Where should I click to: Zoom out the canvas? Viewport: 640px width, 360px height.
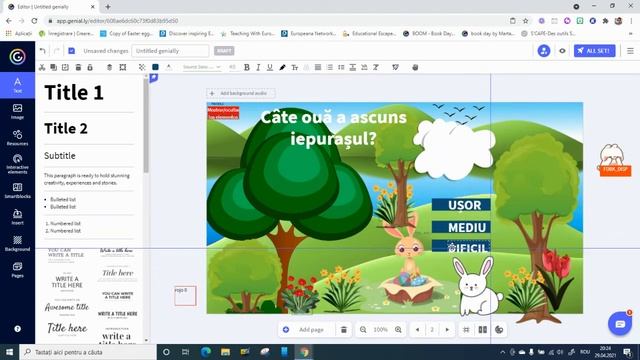point(363,329)
